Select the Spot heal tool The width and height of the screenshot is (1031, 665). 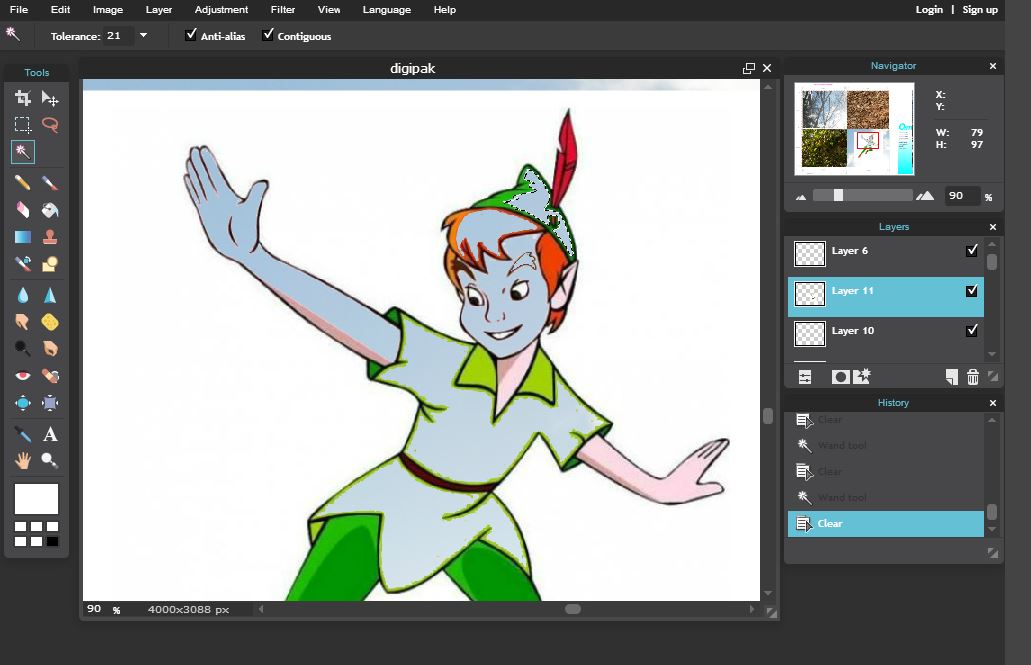click(x=50, y=376)
